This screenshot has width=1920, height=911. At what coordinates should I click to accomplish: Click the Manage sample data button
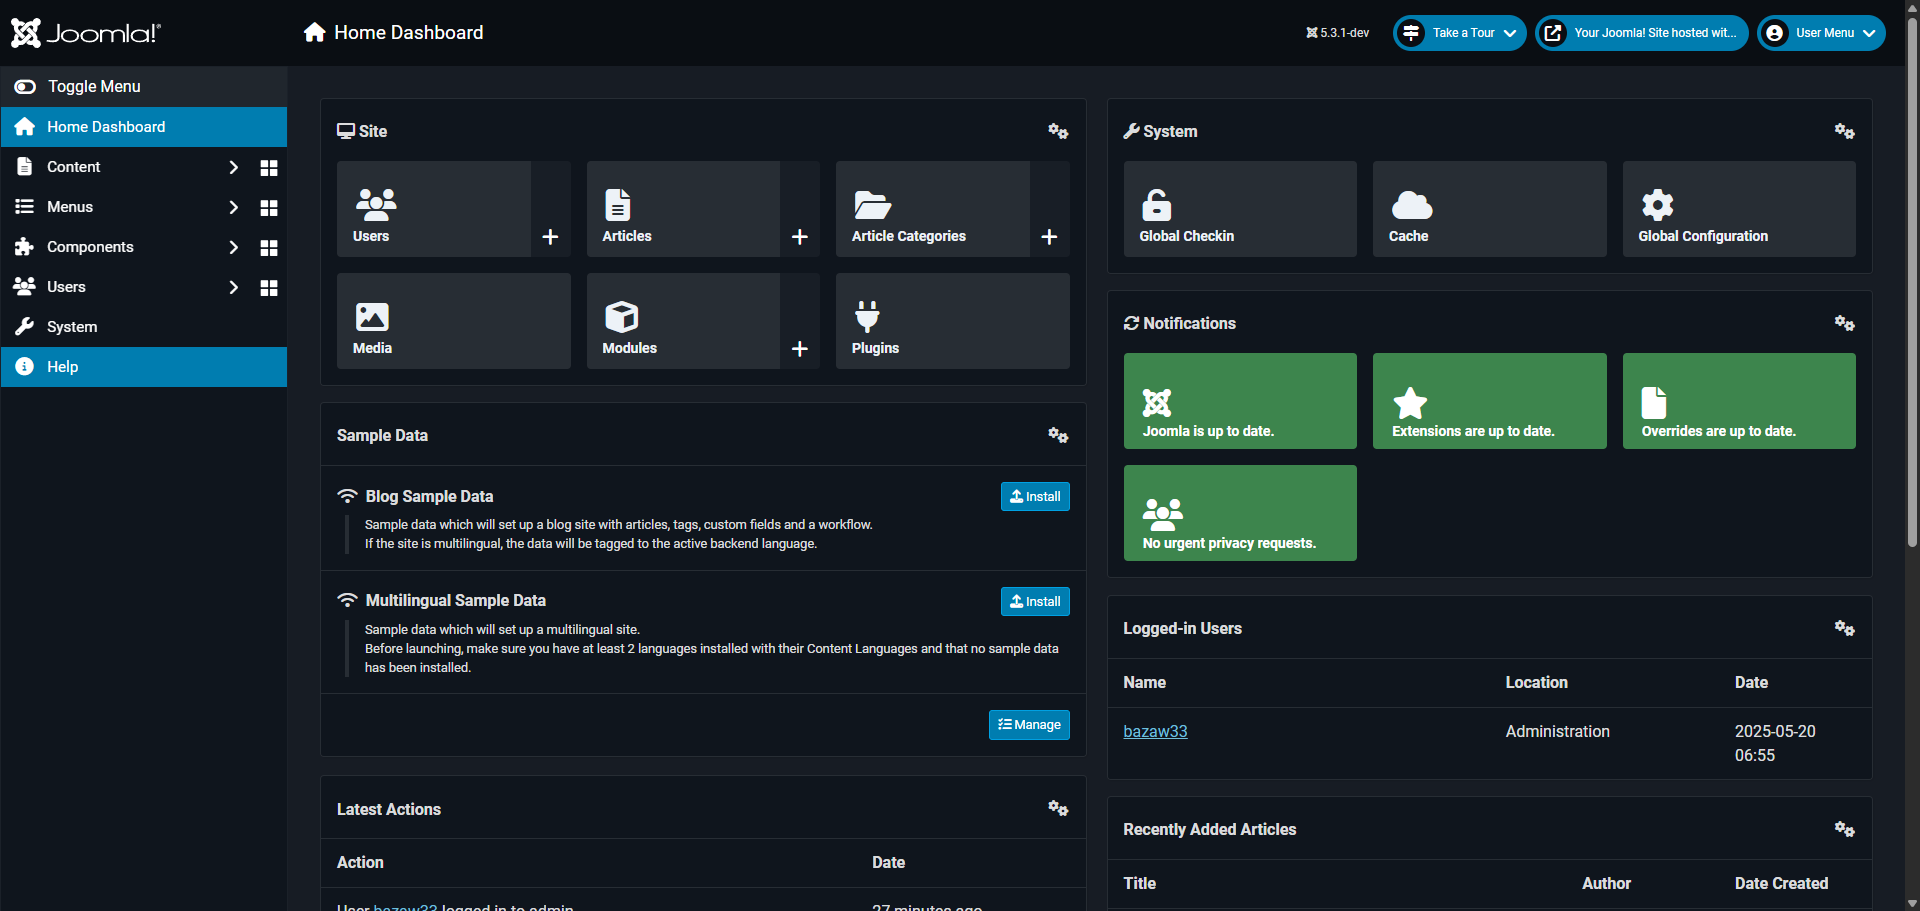(x=1029, y=725)
